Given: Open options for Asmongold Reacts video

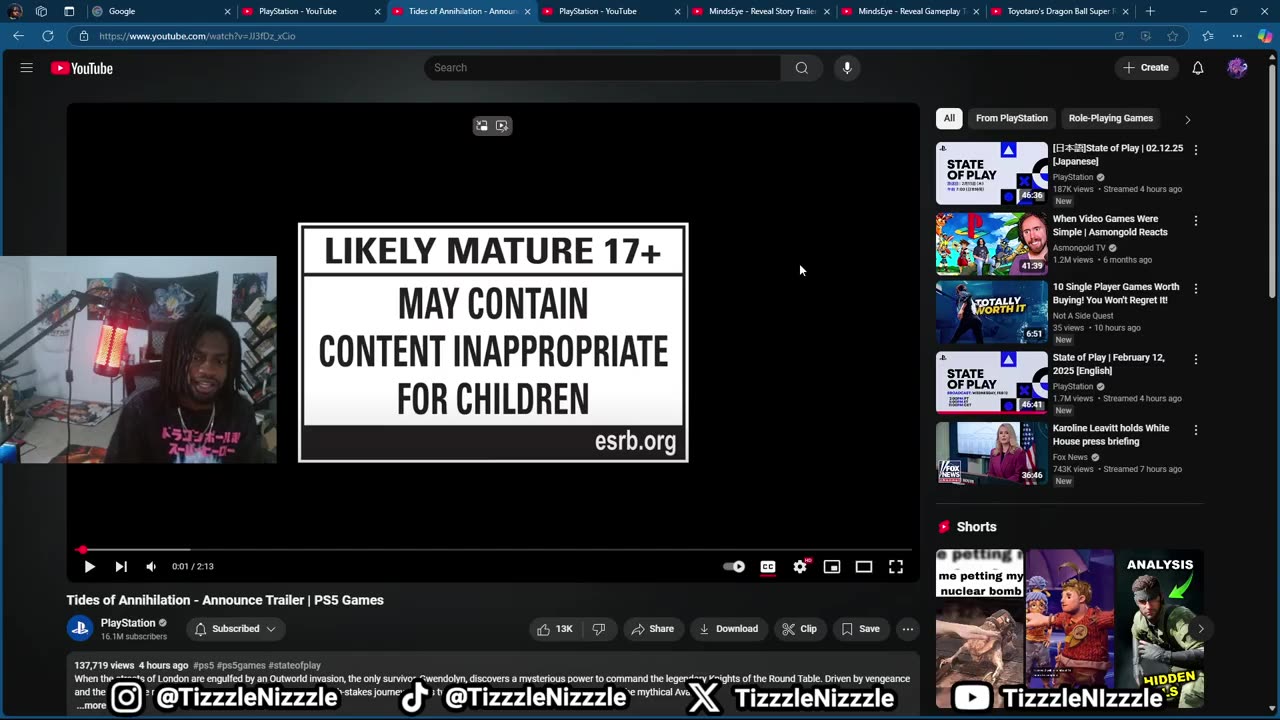Looking at the screenshot, I should click(1195, 220).
